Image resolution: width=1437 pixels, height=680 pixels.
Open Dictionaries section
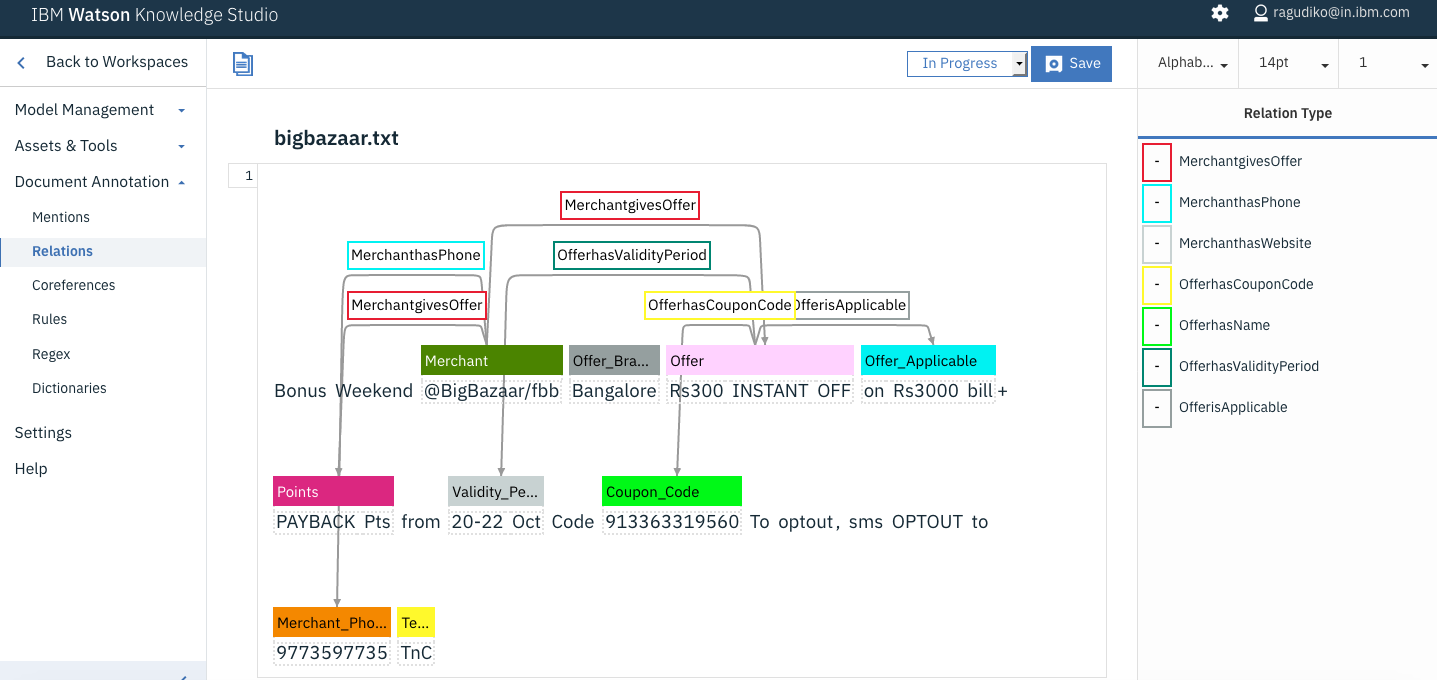click(69, 388)
